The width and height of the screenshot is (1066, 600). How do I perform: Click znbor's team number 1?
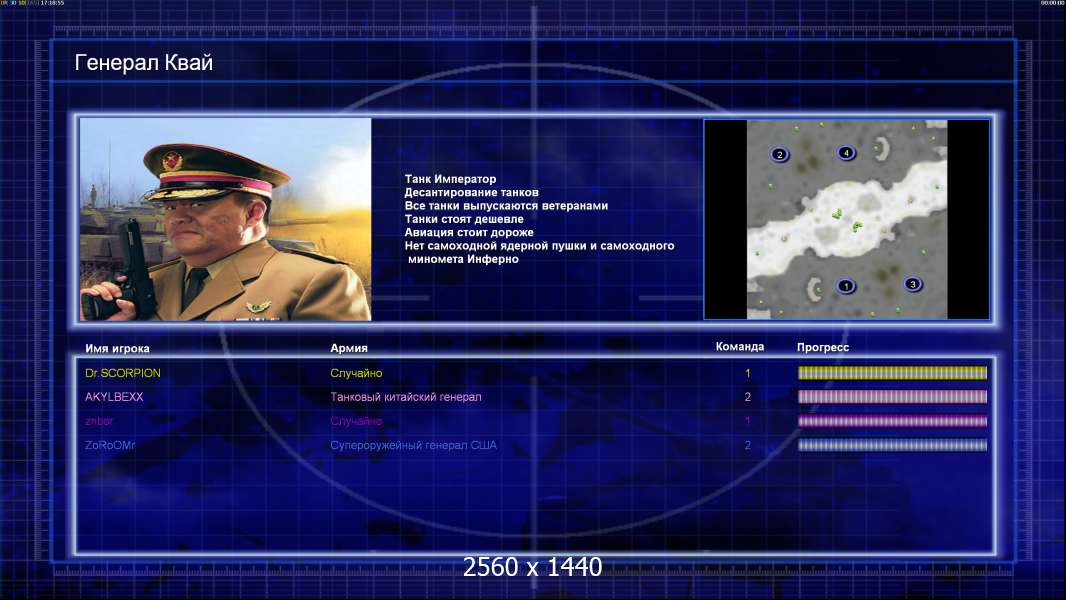click(748, 421)
